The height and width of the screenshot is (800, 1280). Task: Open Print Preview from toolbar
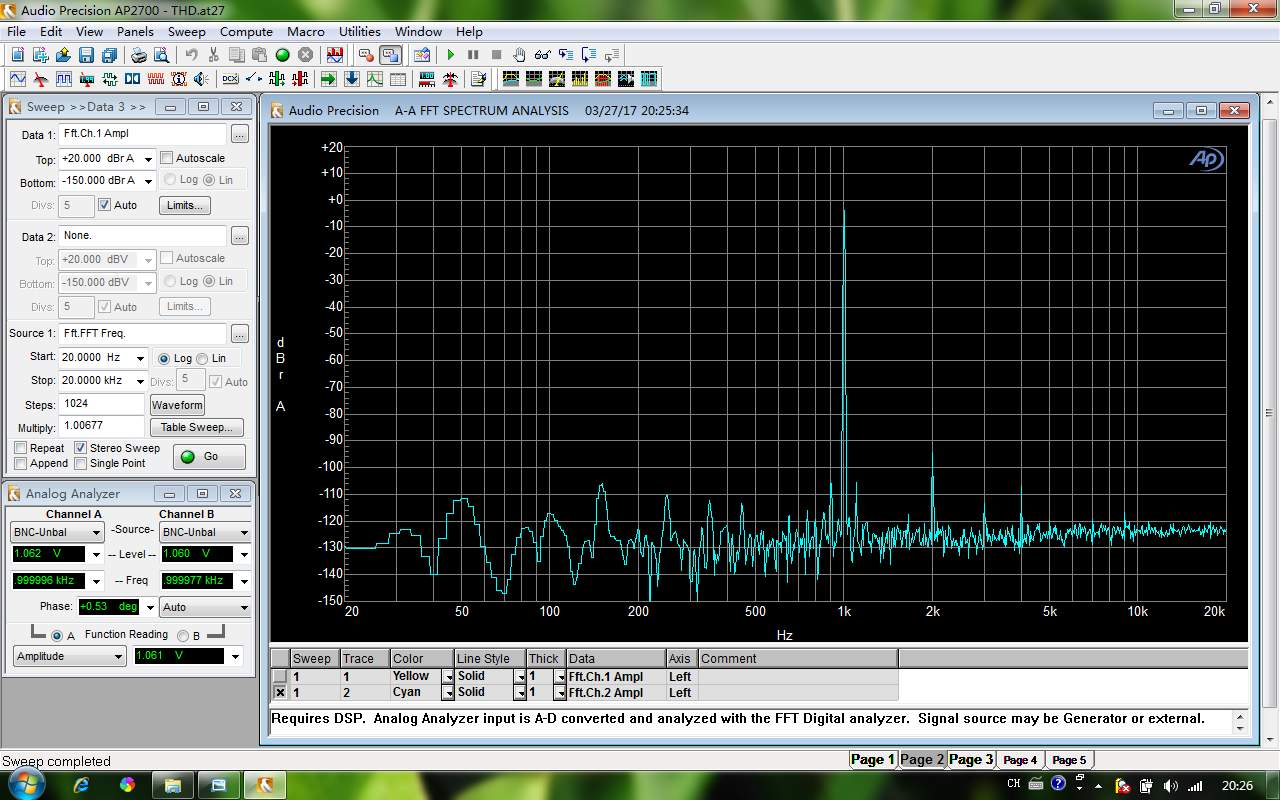161,55
